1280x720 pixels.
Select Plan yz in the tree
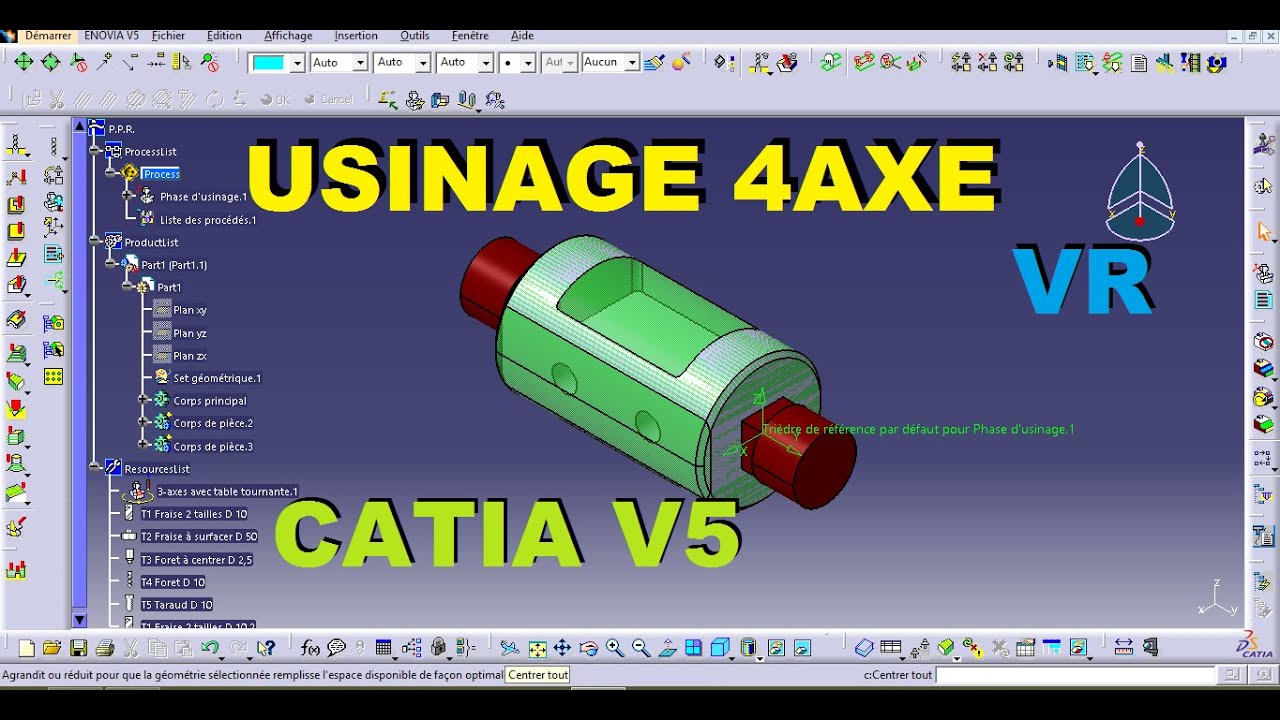coord(190,333)
